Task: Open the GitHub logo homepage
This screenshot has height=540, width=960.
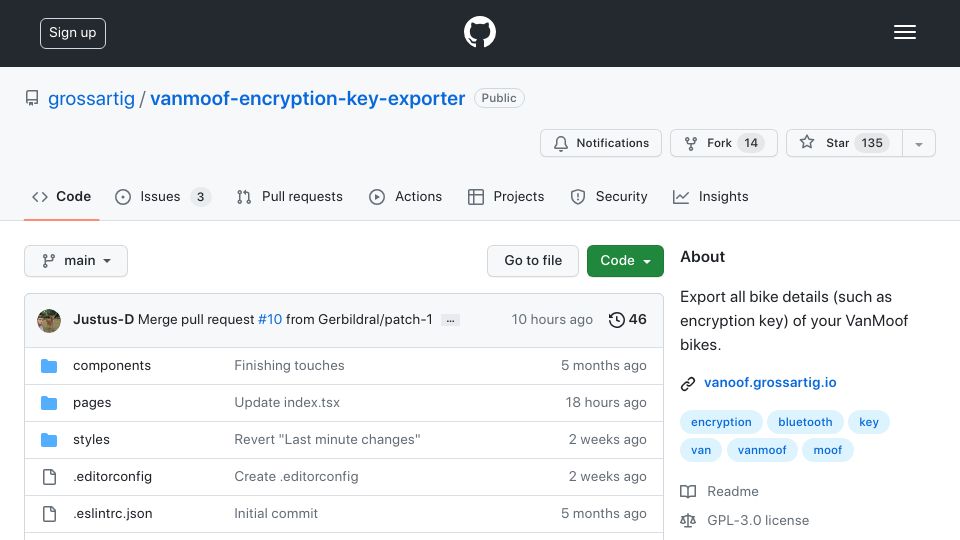Action: click(x=479, y=32)
